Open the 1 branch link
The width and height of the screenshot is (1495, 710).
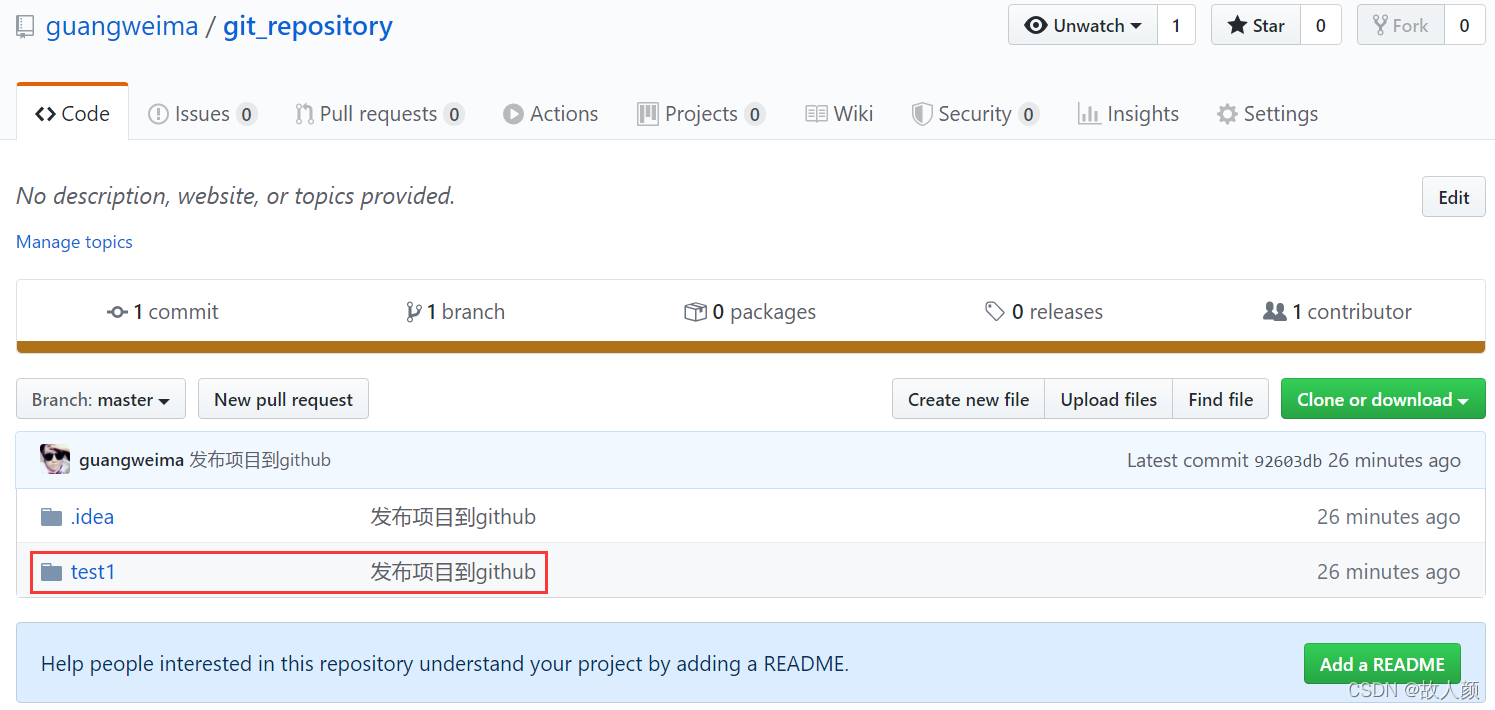pyautogui.click(x=455, y=312)
